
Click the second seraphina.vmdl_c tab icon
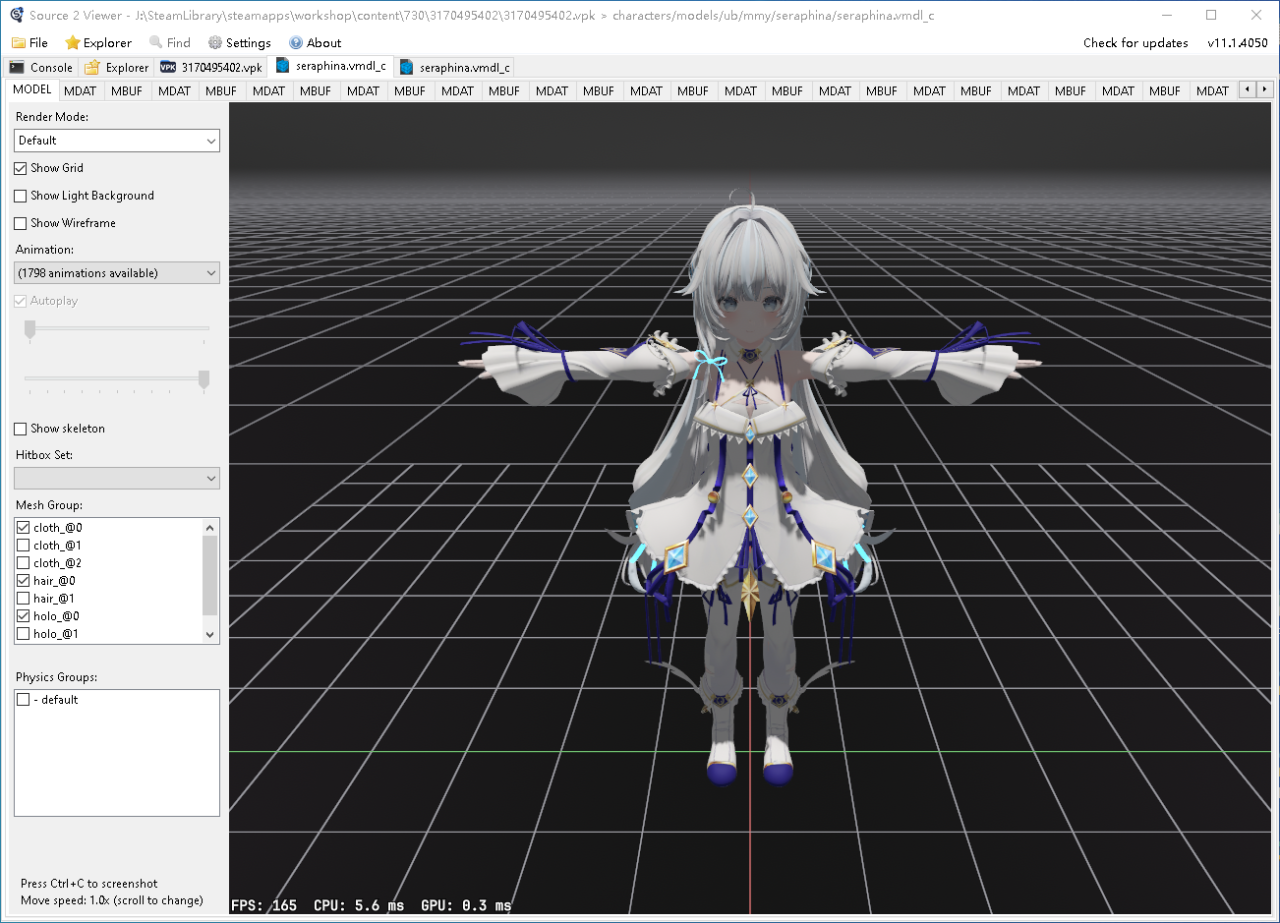[x=407, y=67]
